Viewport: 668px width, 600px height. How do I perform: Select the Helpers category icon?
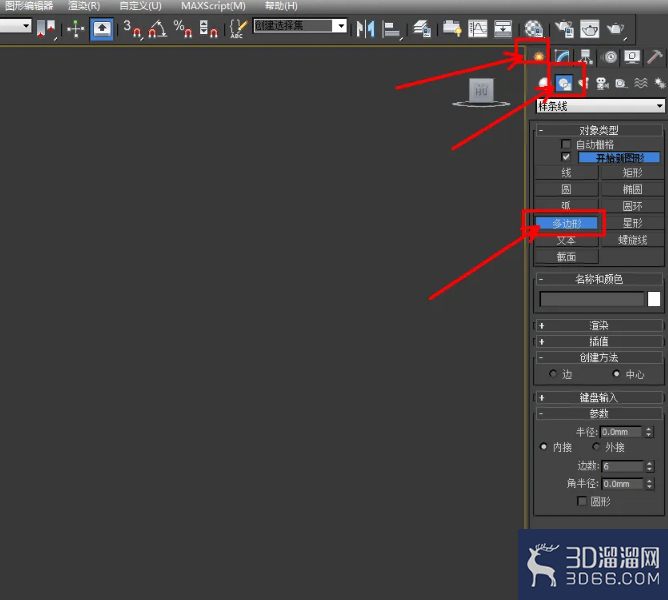pyautogui.click(x=621, y=83)
